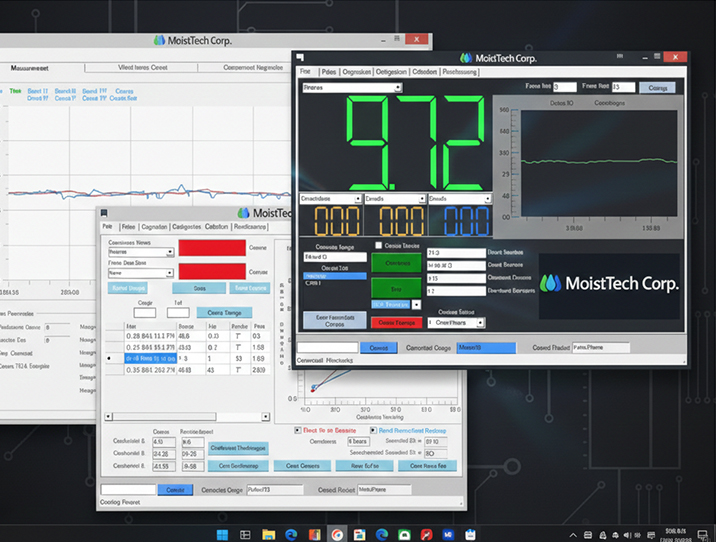Click the blue button in the dark window's bottom bar

(379, 348)
